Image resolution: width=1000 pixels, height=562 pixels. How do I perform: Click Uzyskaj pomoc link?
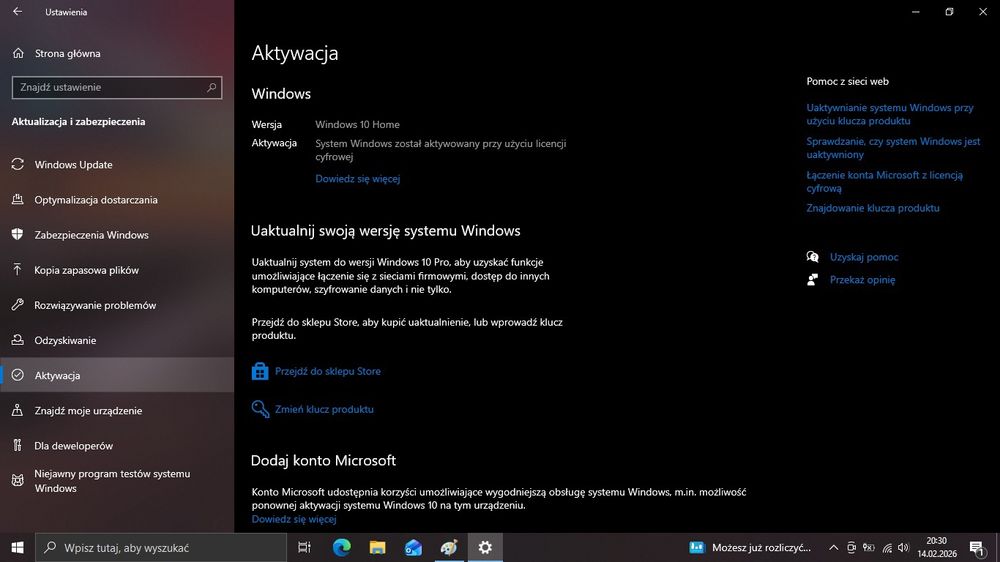pos(864,257)
